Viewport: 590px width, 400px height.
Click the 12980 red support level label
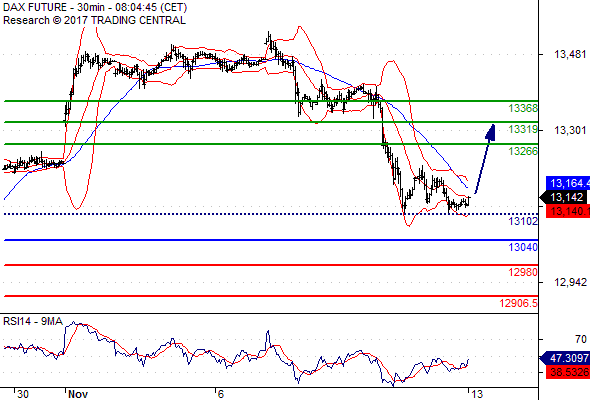523,272
